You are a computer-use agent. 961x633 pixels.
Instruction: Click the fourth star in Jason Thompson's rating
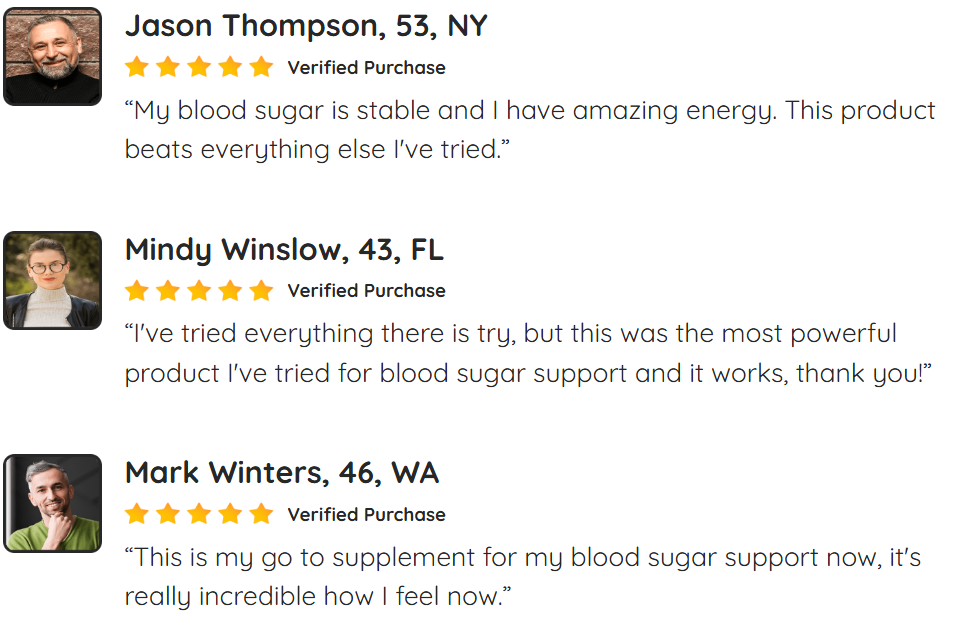click(x=230, y=66)
